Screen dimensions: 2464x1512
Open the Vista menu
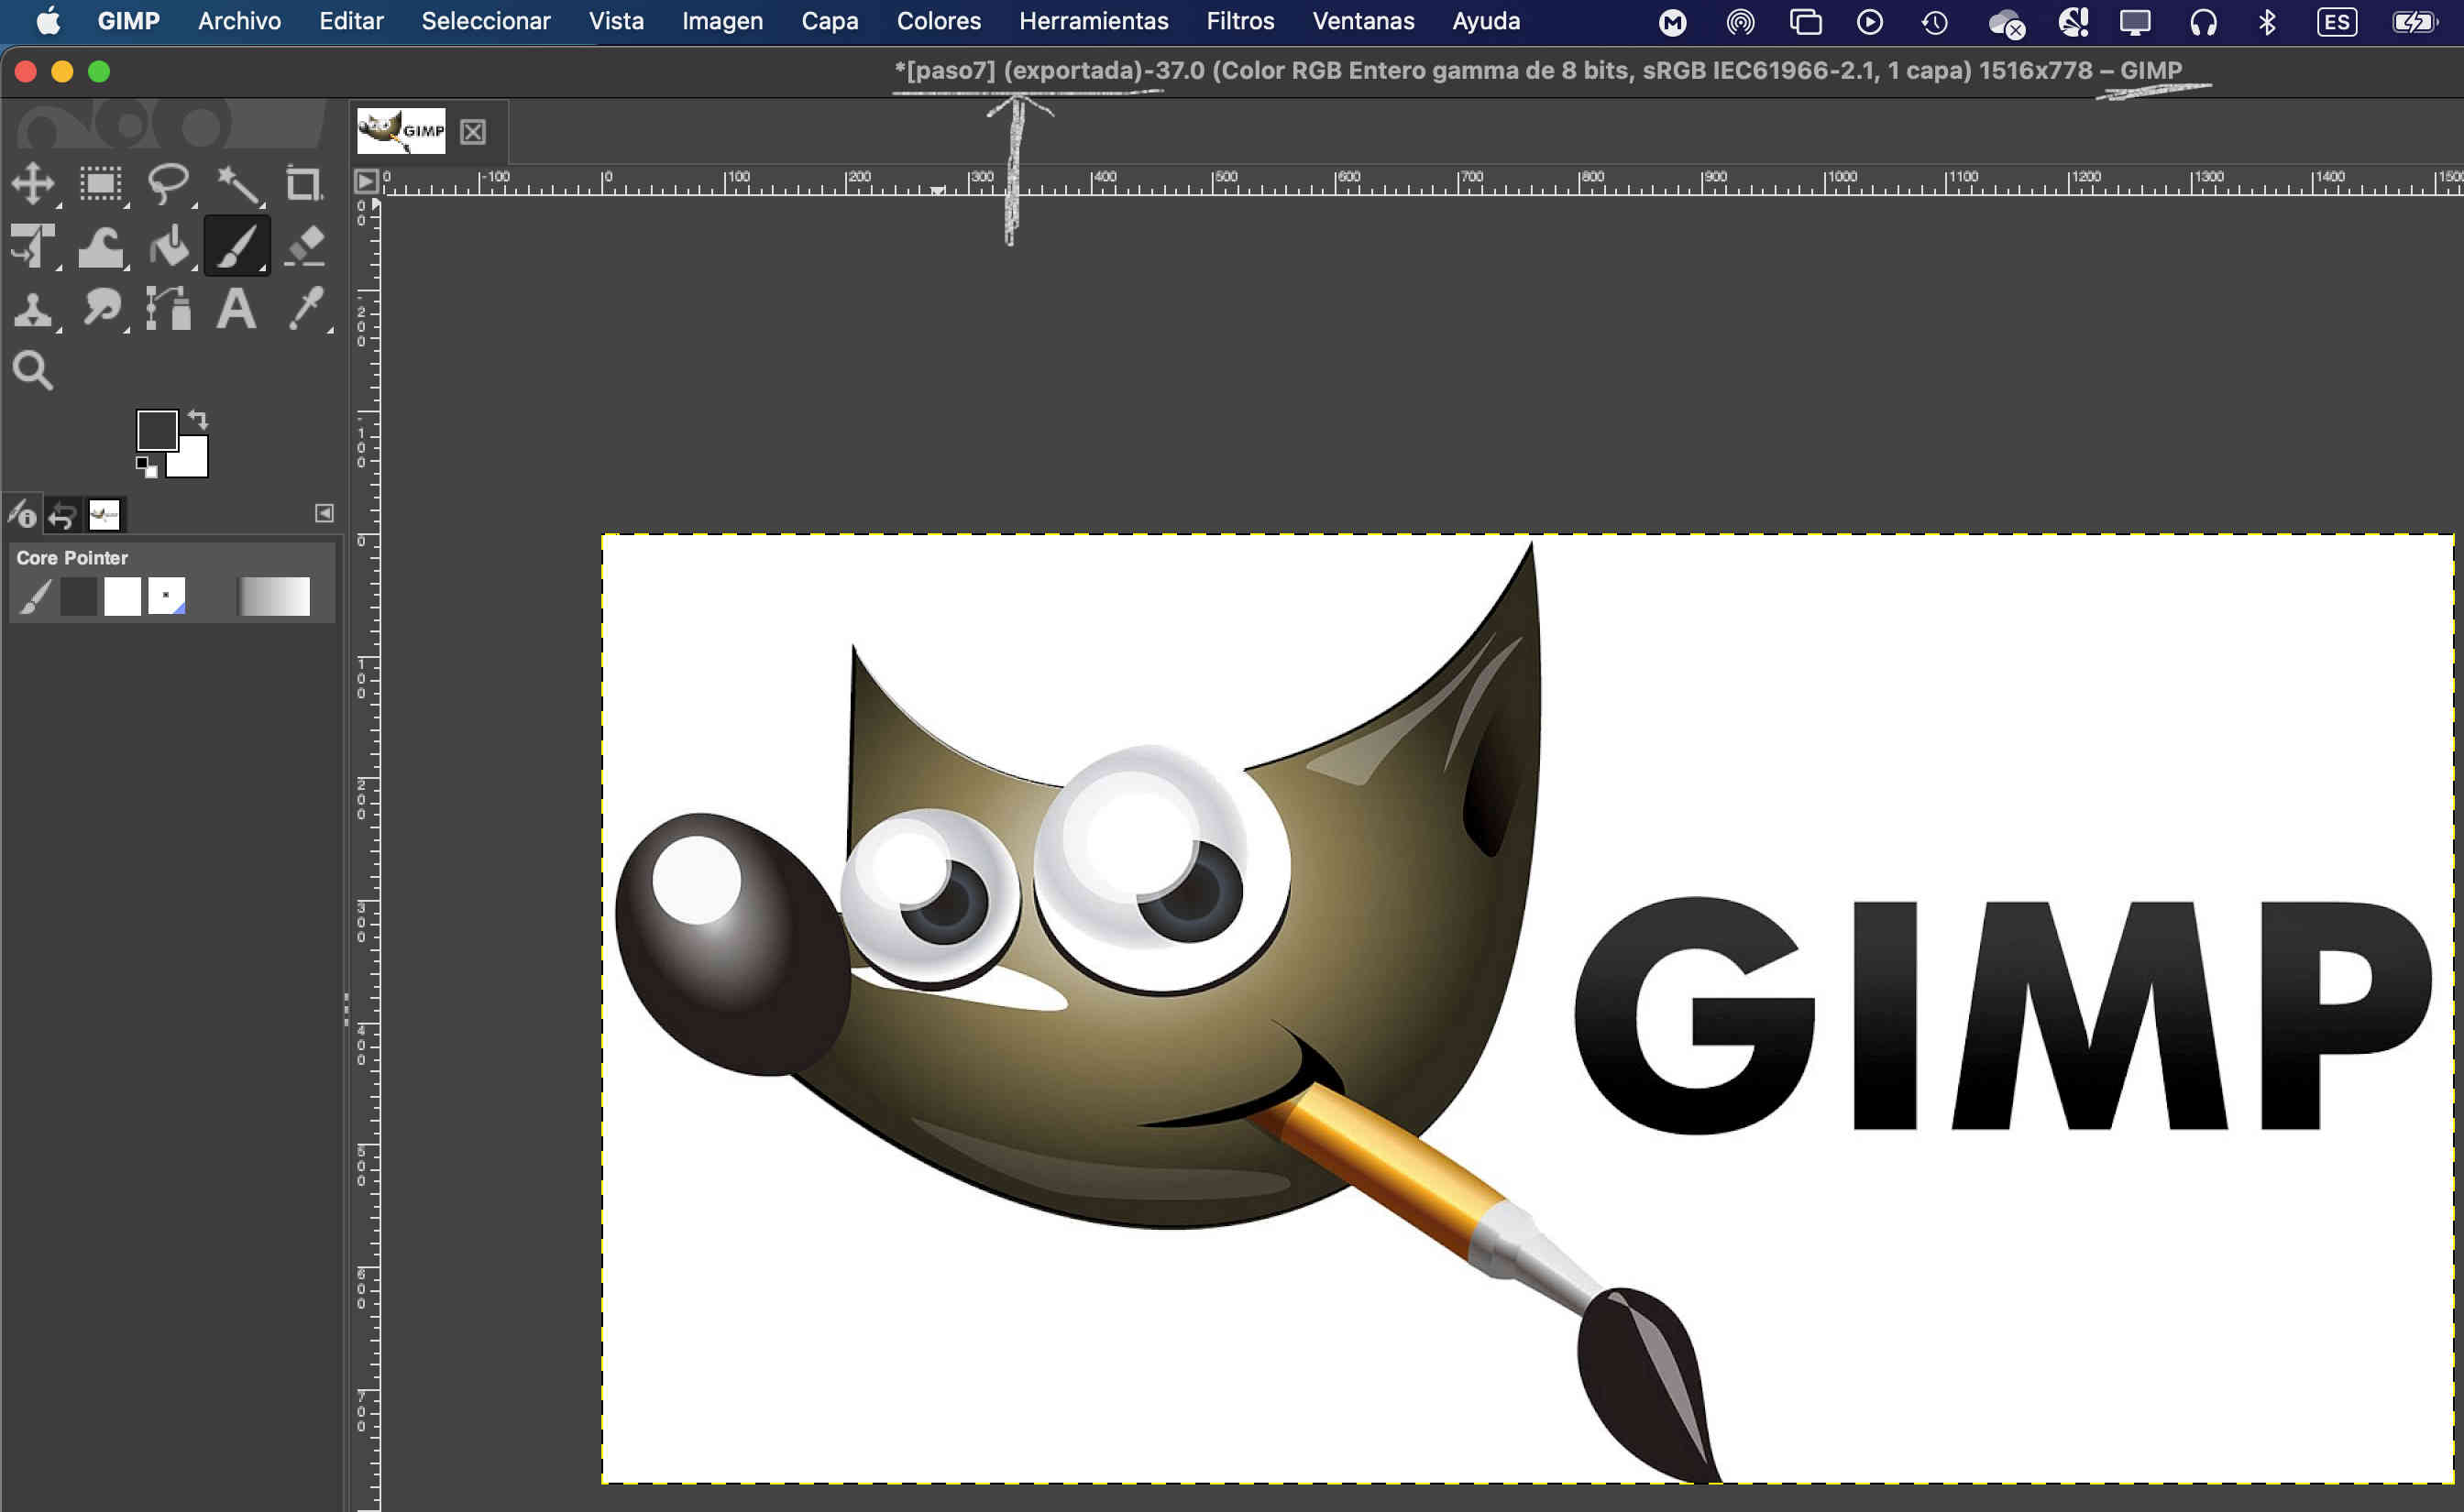click(616, 21)
